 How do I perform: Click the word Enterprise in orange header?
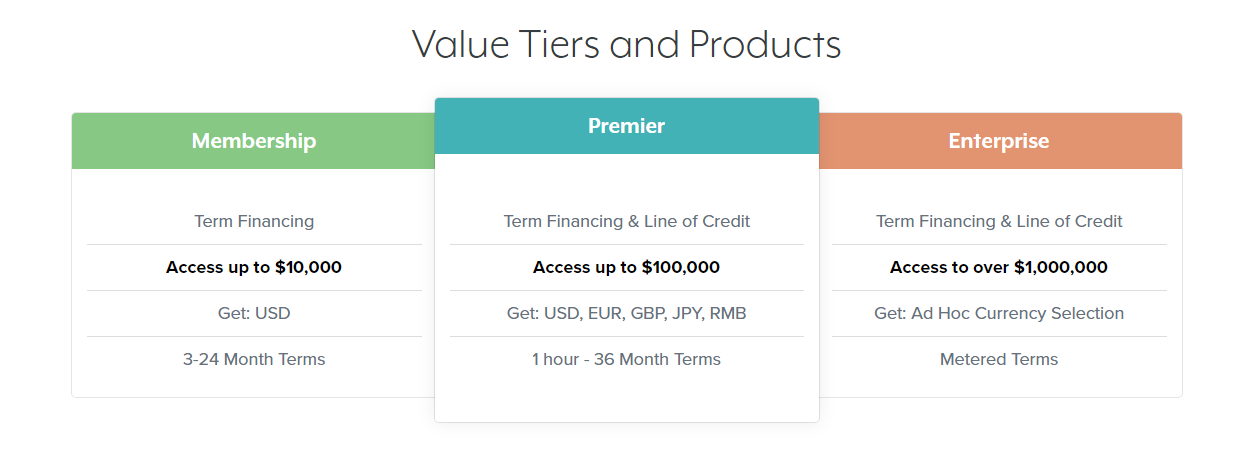click(999, 141)
